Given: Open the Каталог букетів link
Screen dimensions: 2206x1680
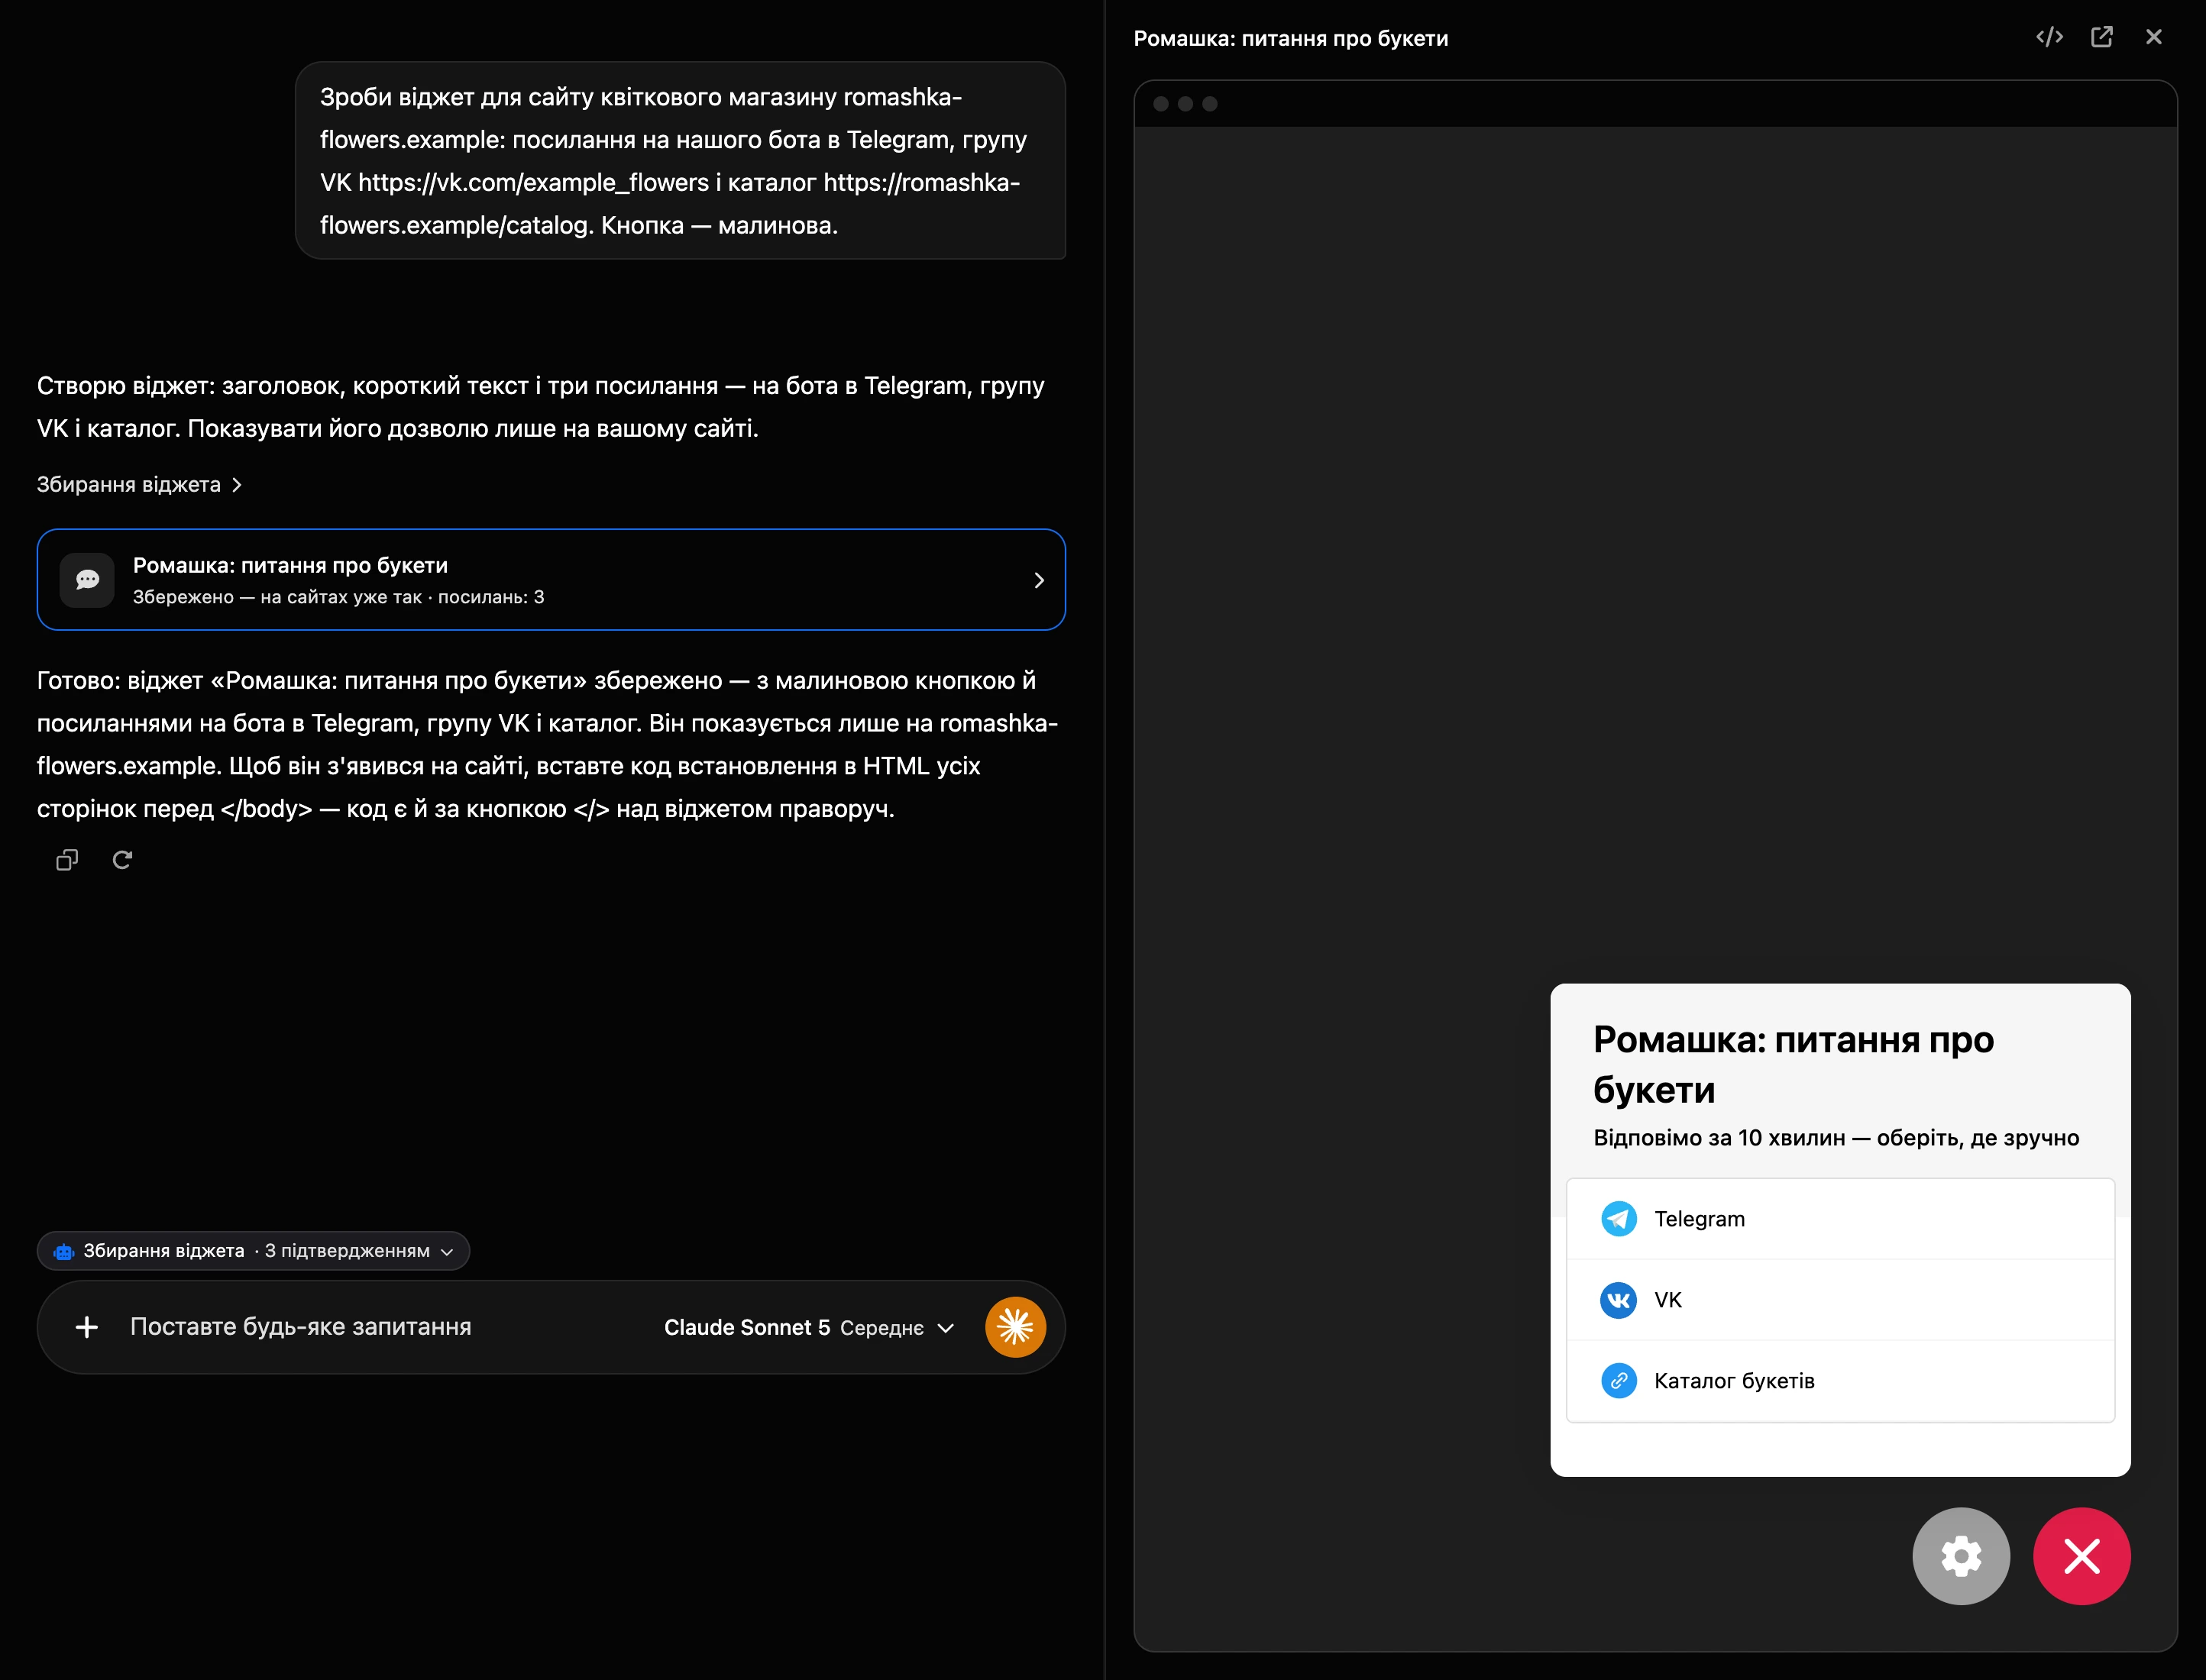Looking at the screenshot, I should point(1840,1381).
